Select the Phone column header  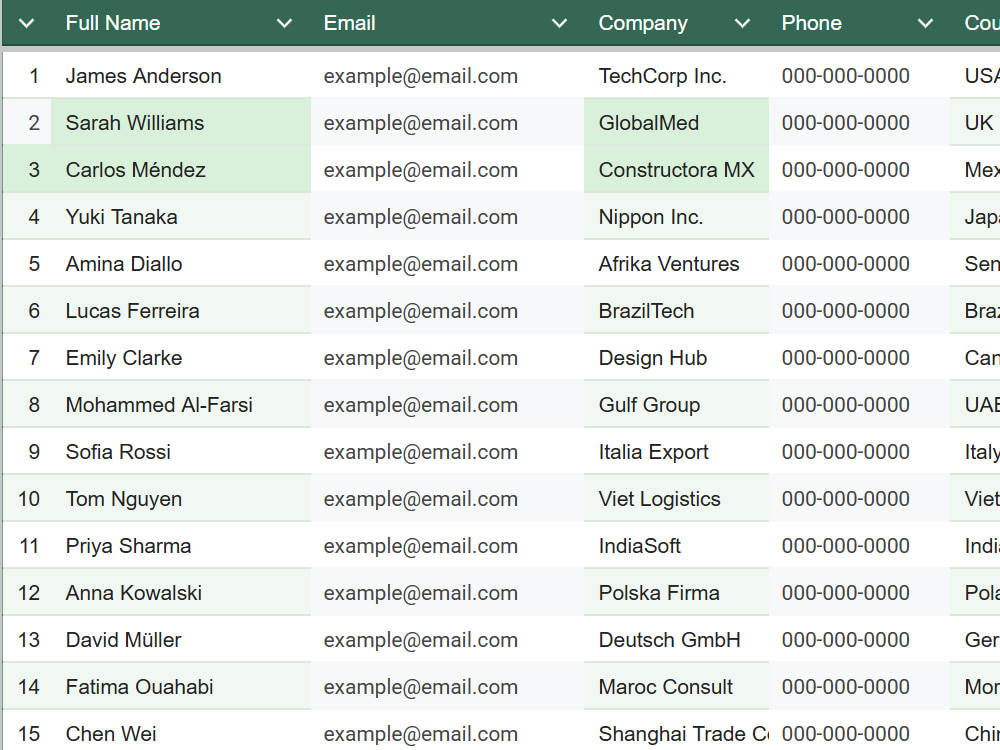pos(859,23)
